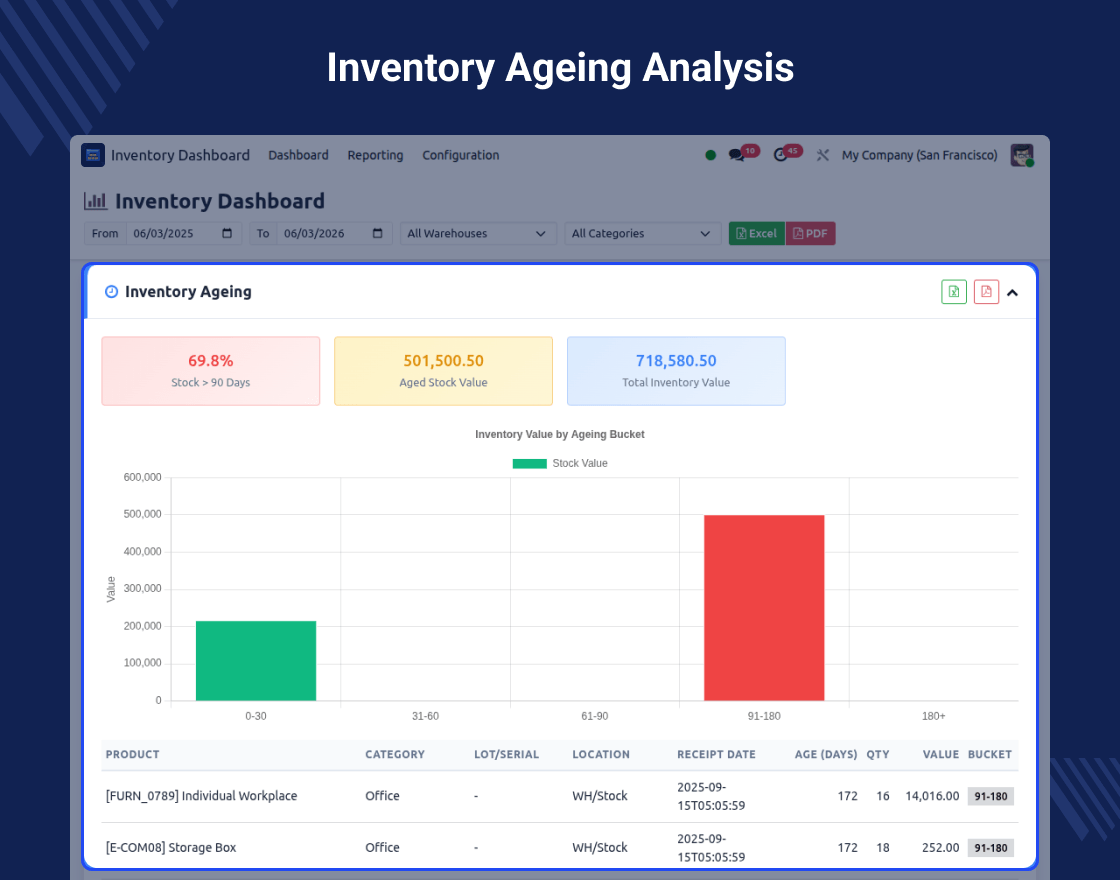Click the LOT/SERIAL column header

click(x=506, y=754)
